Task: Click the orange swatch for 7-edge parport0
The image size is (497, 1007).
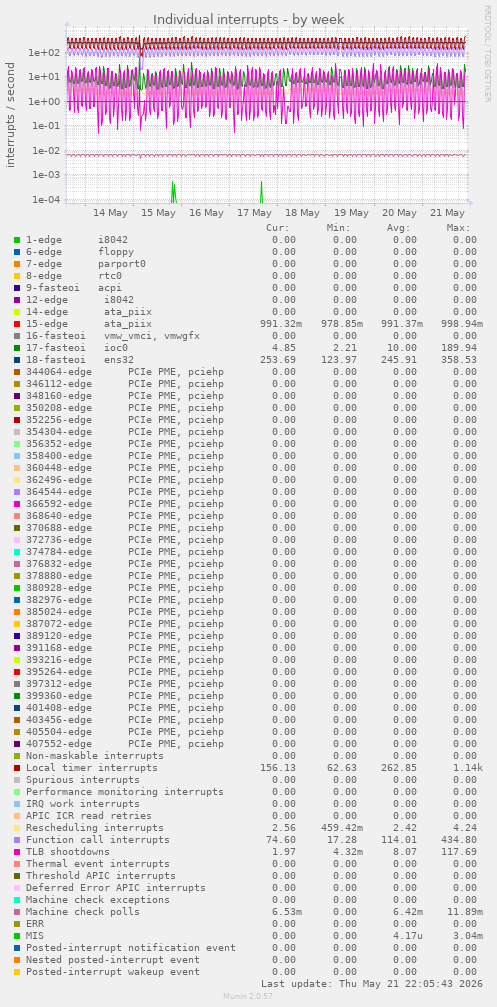Action: pyautogui.click(x=17, y=263)
